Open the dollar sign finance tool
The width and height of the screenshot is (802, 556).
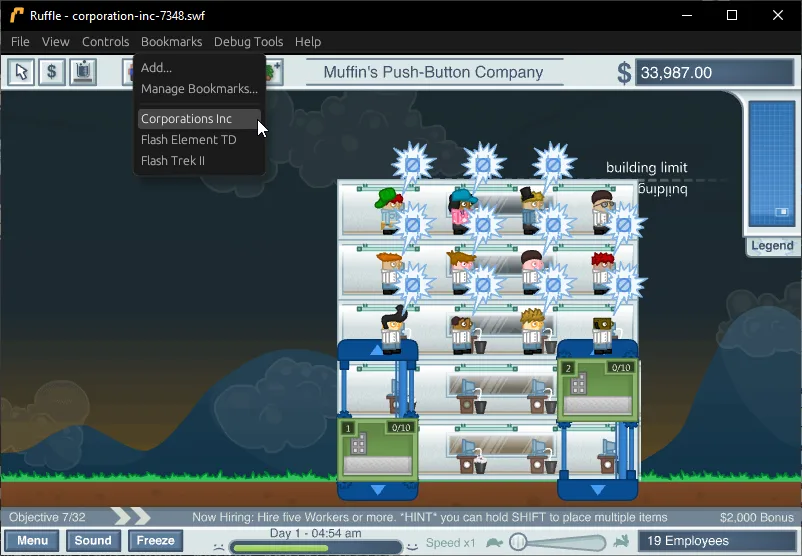[x=52, y=72]
